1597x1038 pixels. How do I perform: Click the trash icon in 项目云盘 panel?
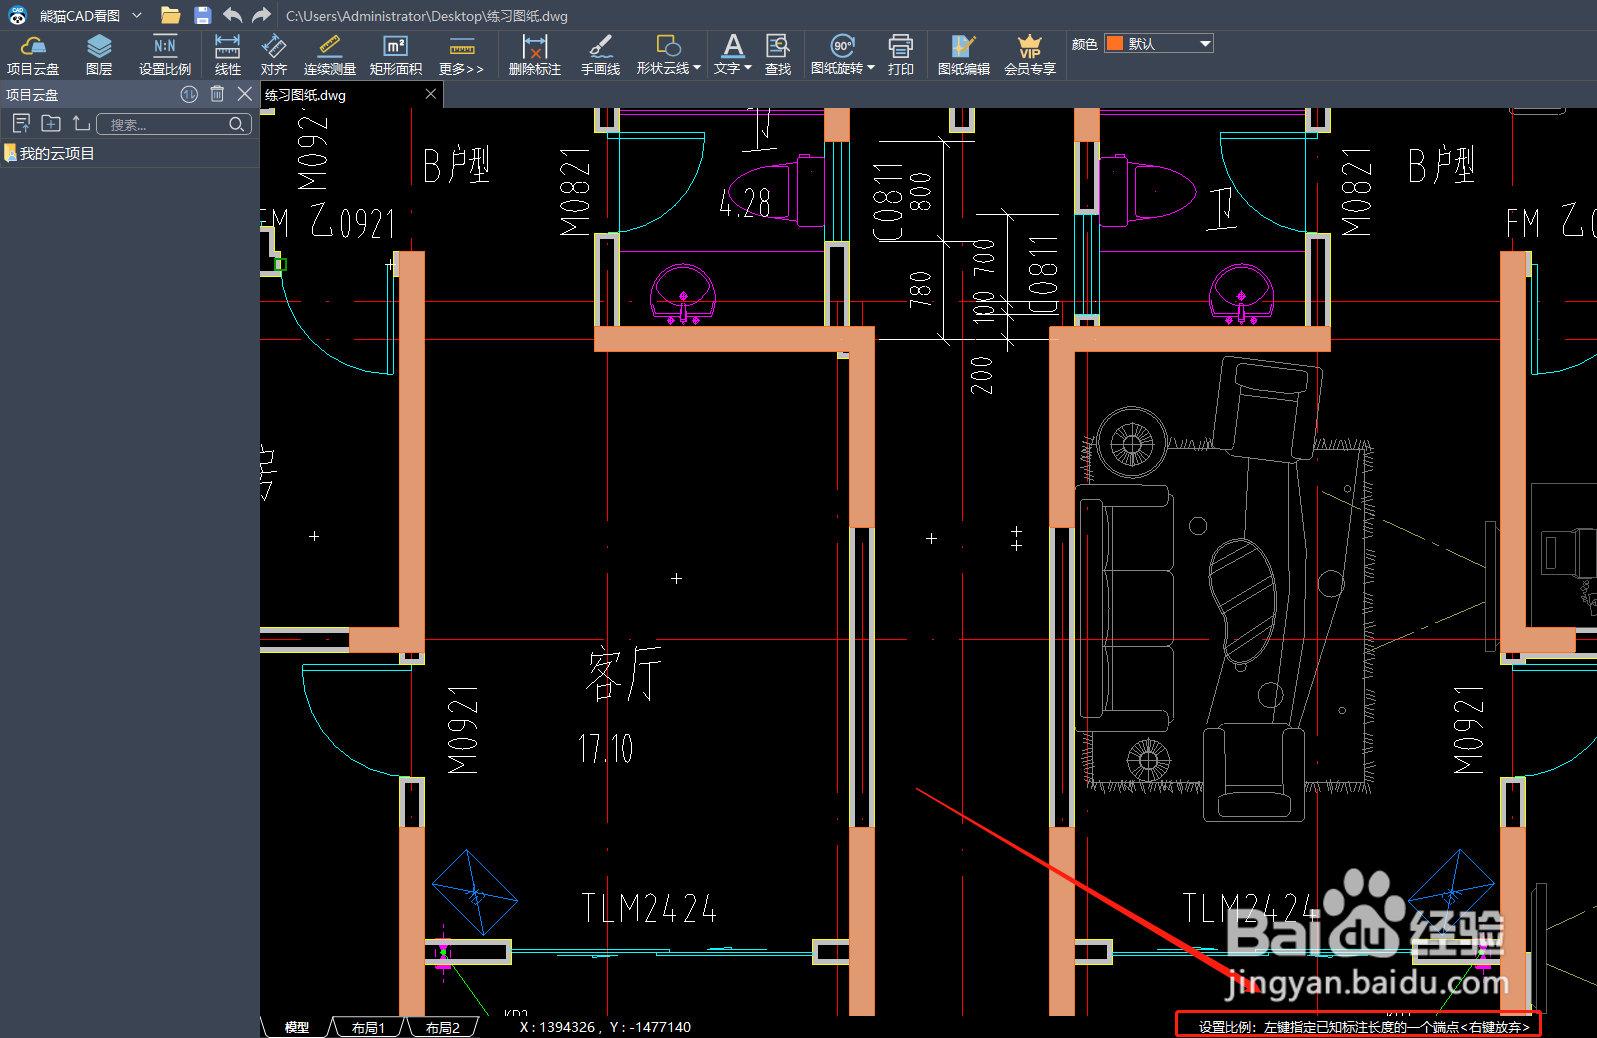pyautogui.click(x=217, y=94)
